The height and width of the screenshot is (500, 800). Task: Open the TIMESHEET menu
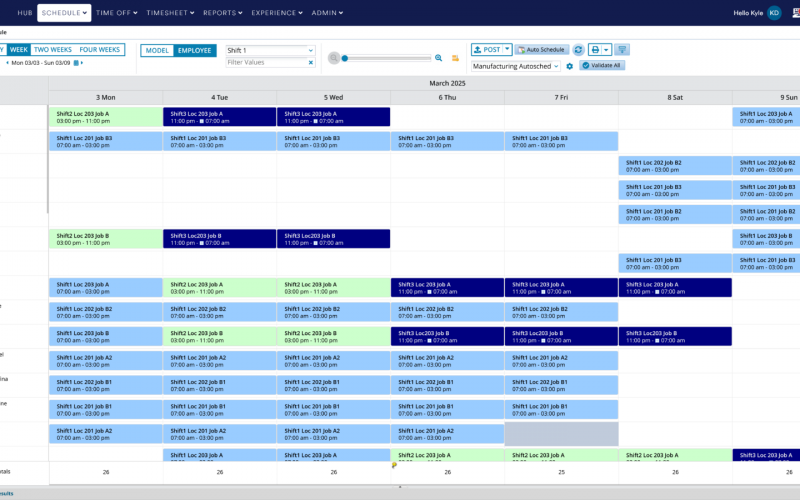coord(170,13)
